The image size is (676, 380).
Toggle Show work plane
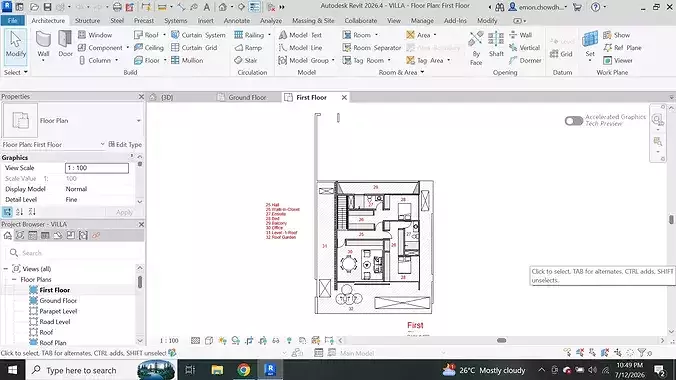pos(617,35)
